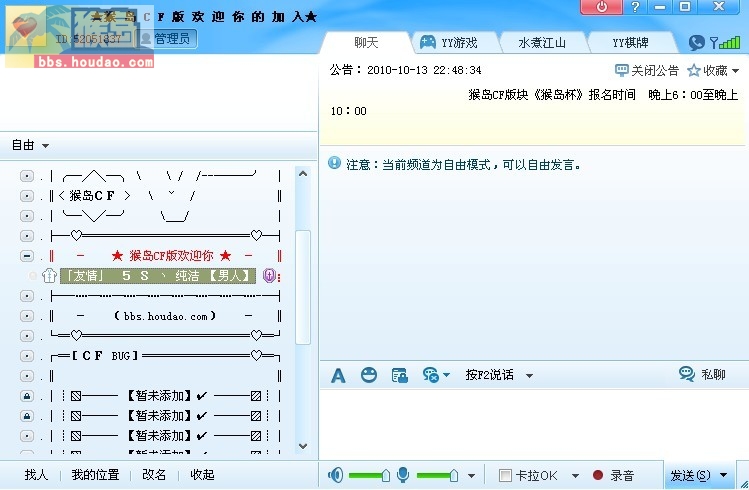
Task: Open the 收藏 dropdown arrow
Action: pos(736,71)
